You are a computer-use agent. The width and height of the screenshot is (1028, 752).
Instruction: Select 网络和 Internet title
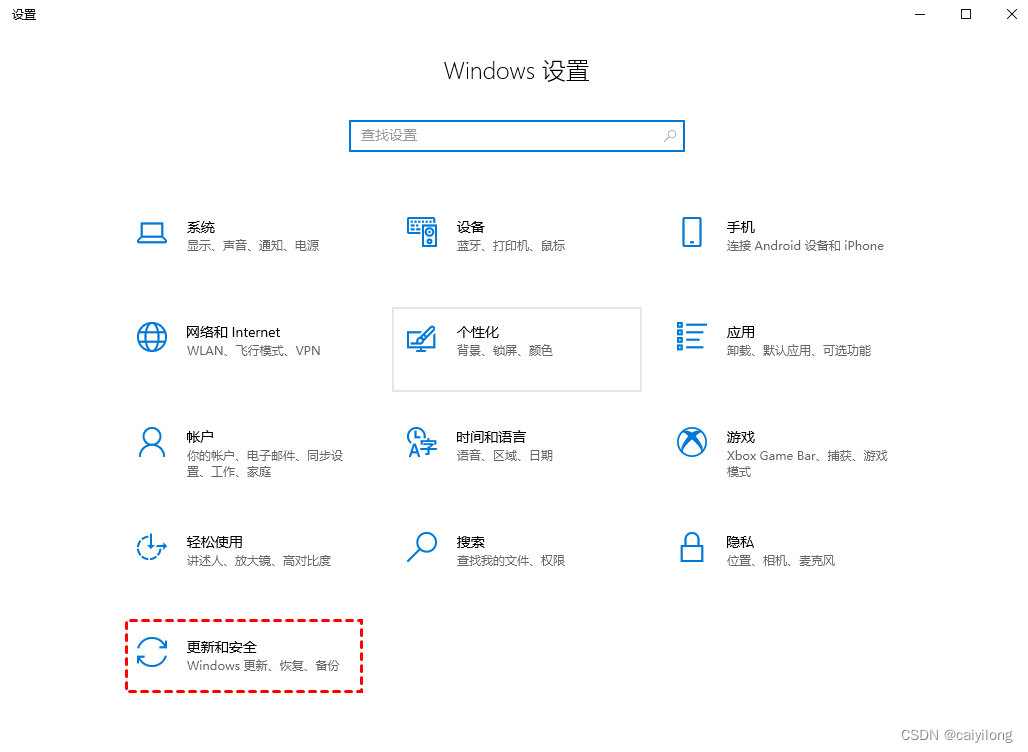tap(233, 332)
